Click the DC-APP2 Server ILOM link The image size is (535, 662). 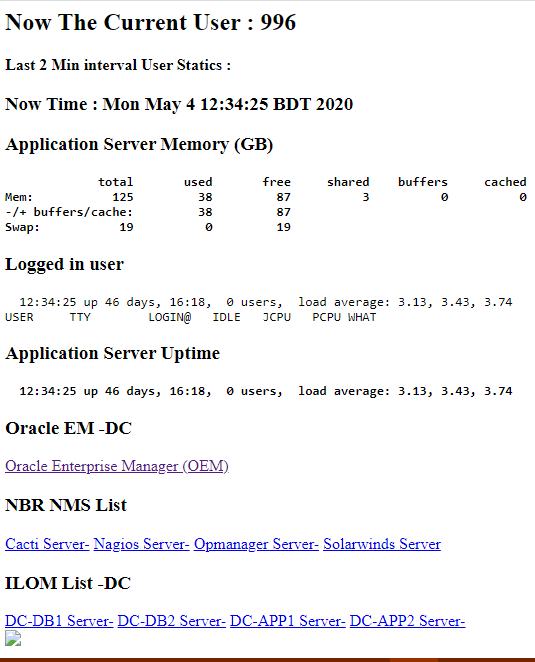(x=407, y=621)
